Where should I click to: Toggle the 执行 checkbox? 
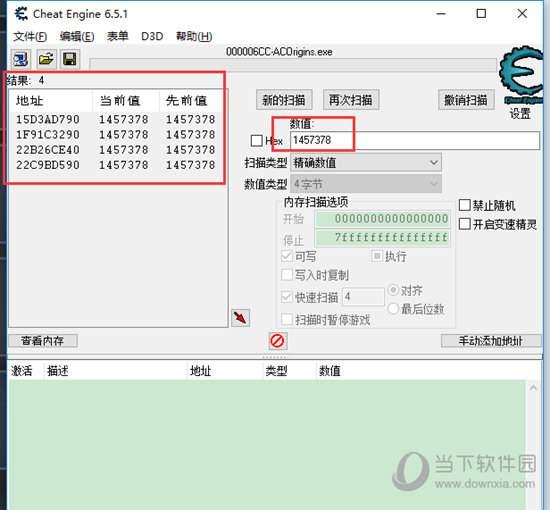(377, 256)
